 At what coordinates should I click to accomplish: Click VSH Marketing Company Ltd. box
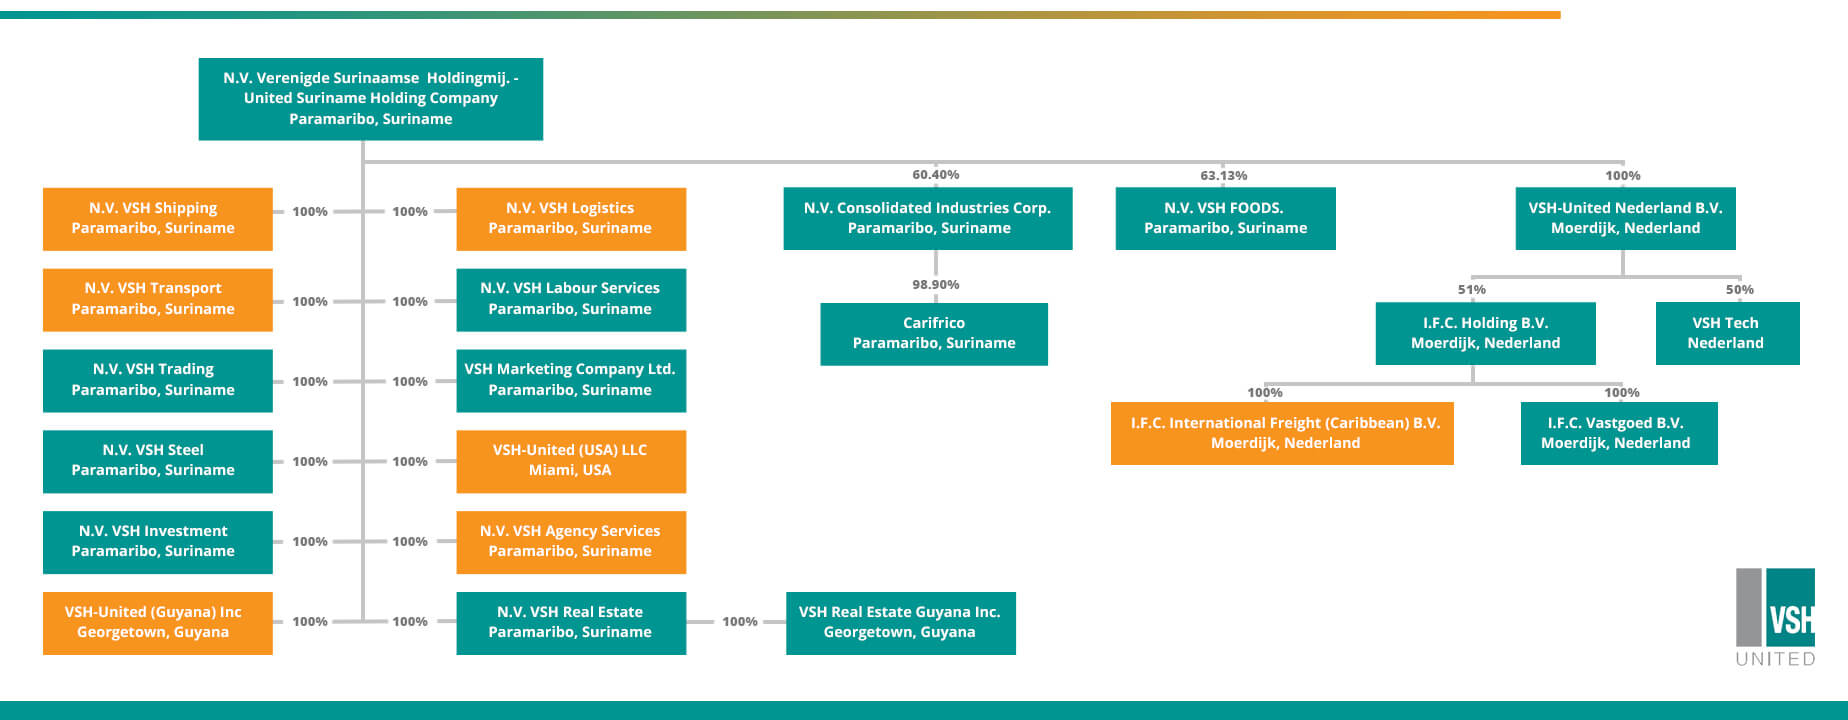click(x=570, y=380)
